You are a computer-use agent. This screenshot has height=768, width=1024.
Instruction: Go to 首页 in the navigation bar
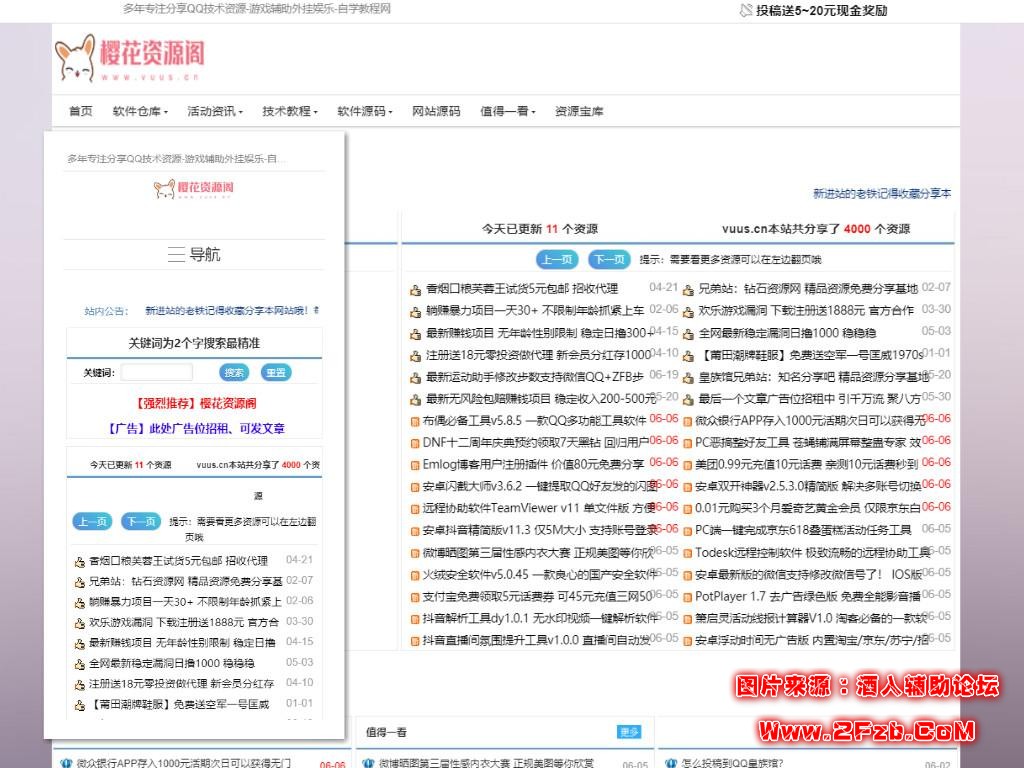pyautogui.click(x=80, y=111)
